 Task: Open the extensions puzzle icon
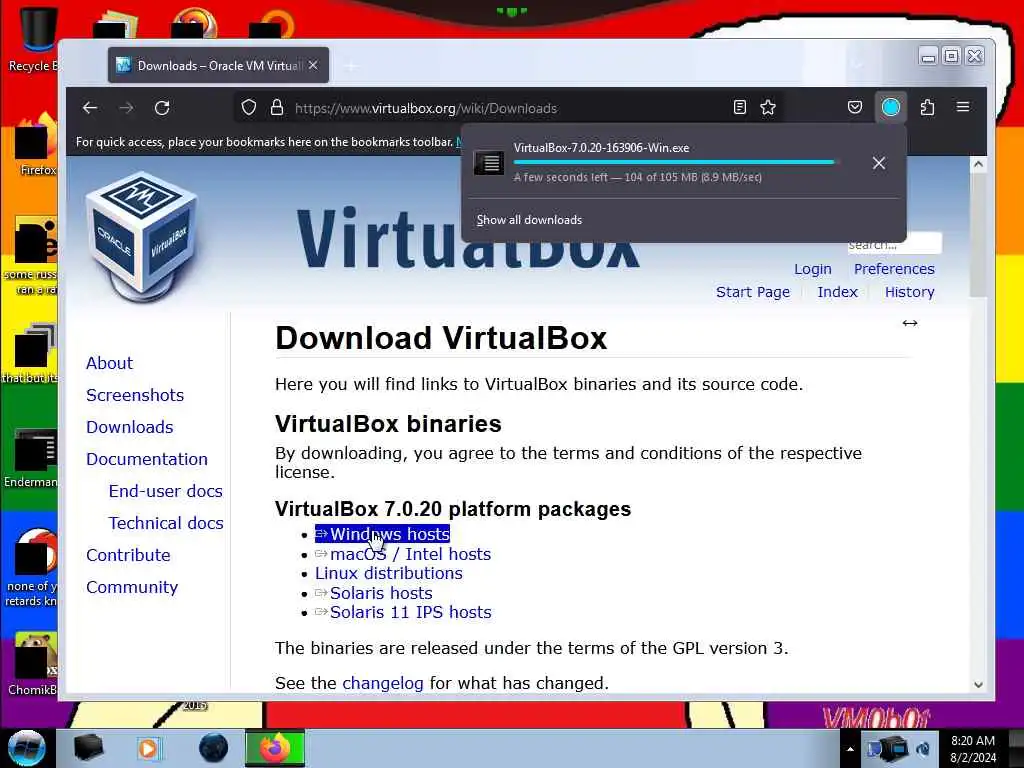(x=927, y=107)
